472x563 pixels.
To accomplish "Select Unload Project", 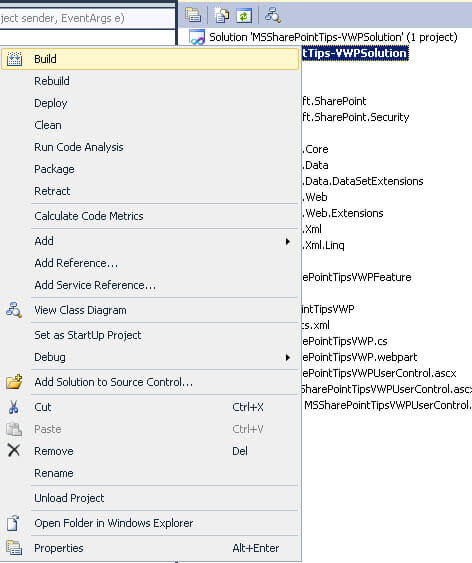I will [x=150, y=498].
